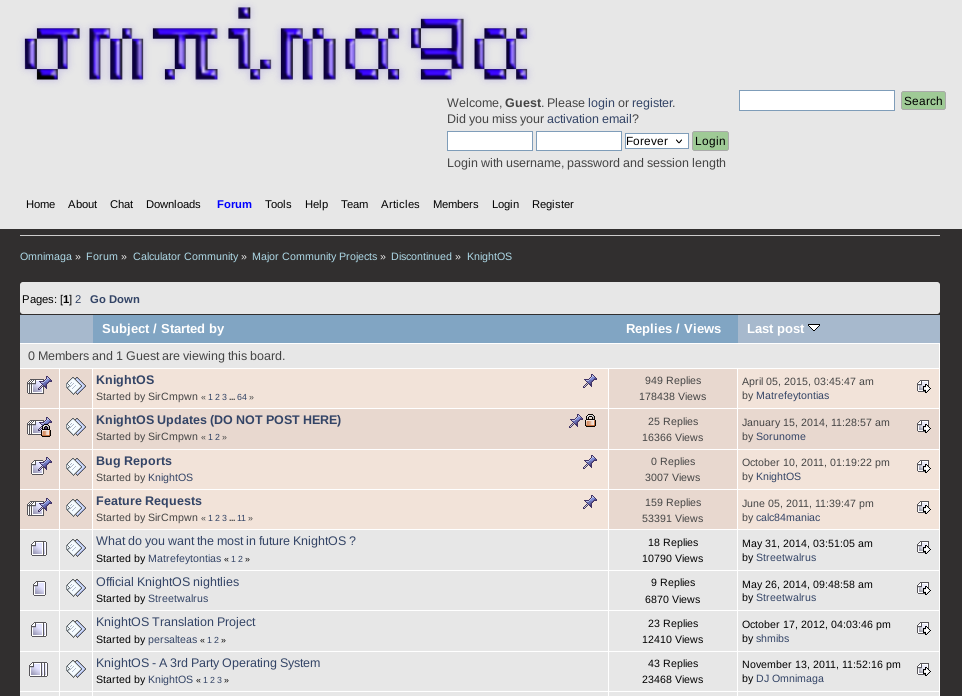Click the pin icon in Bug Reports row
Viewport: 962px width, 696px height.
pos(590,462)
